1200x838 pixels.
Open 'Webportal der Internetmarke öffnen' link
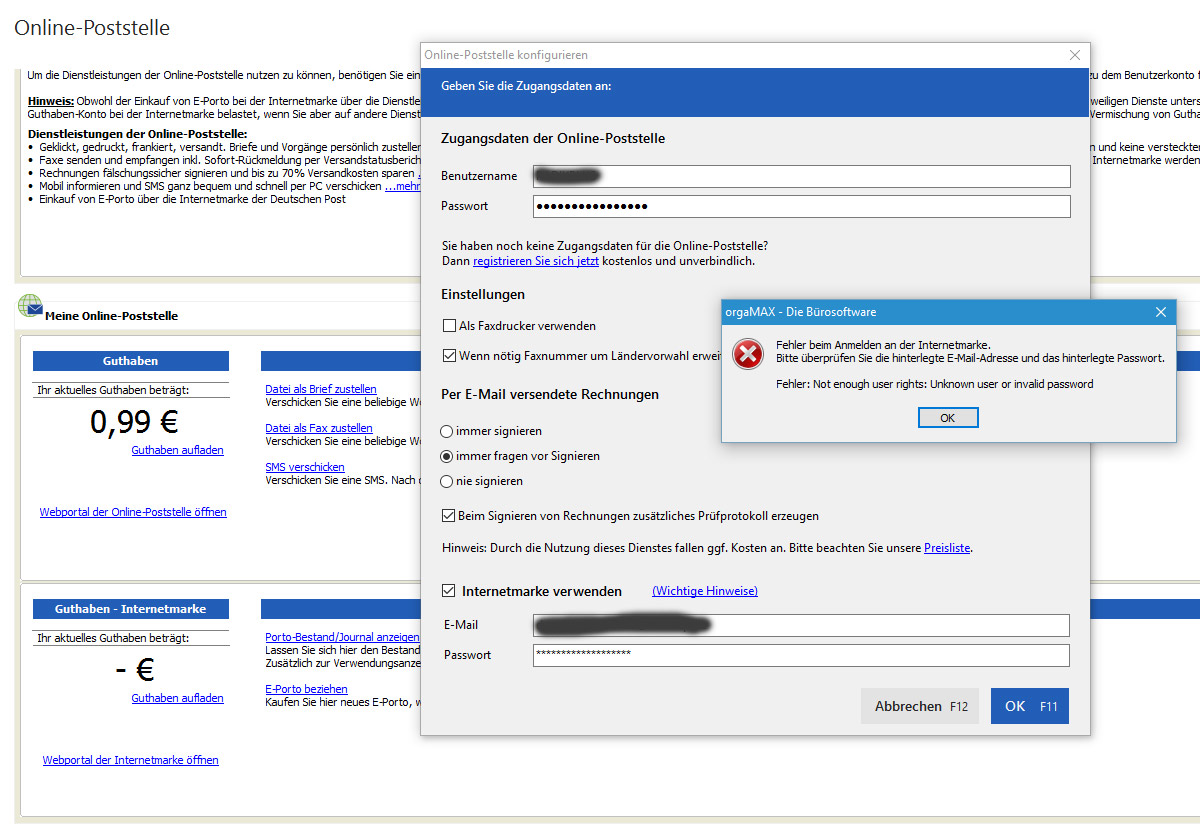(x=130, y=760)
